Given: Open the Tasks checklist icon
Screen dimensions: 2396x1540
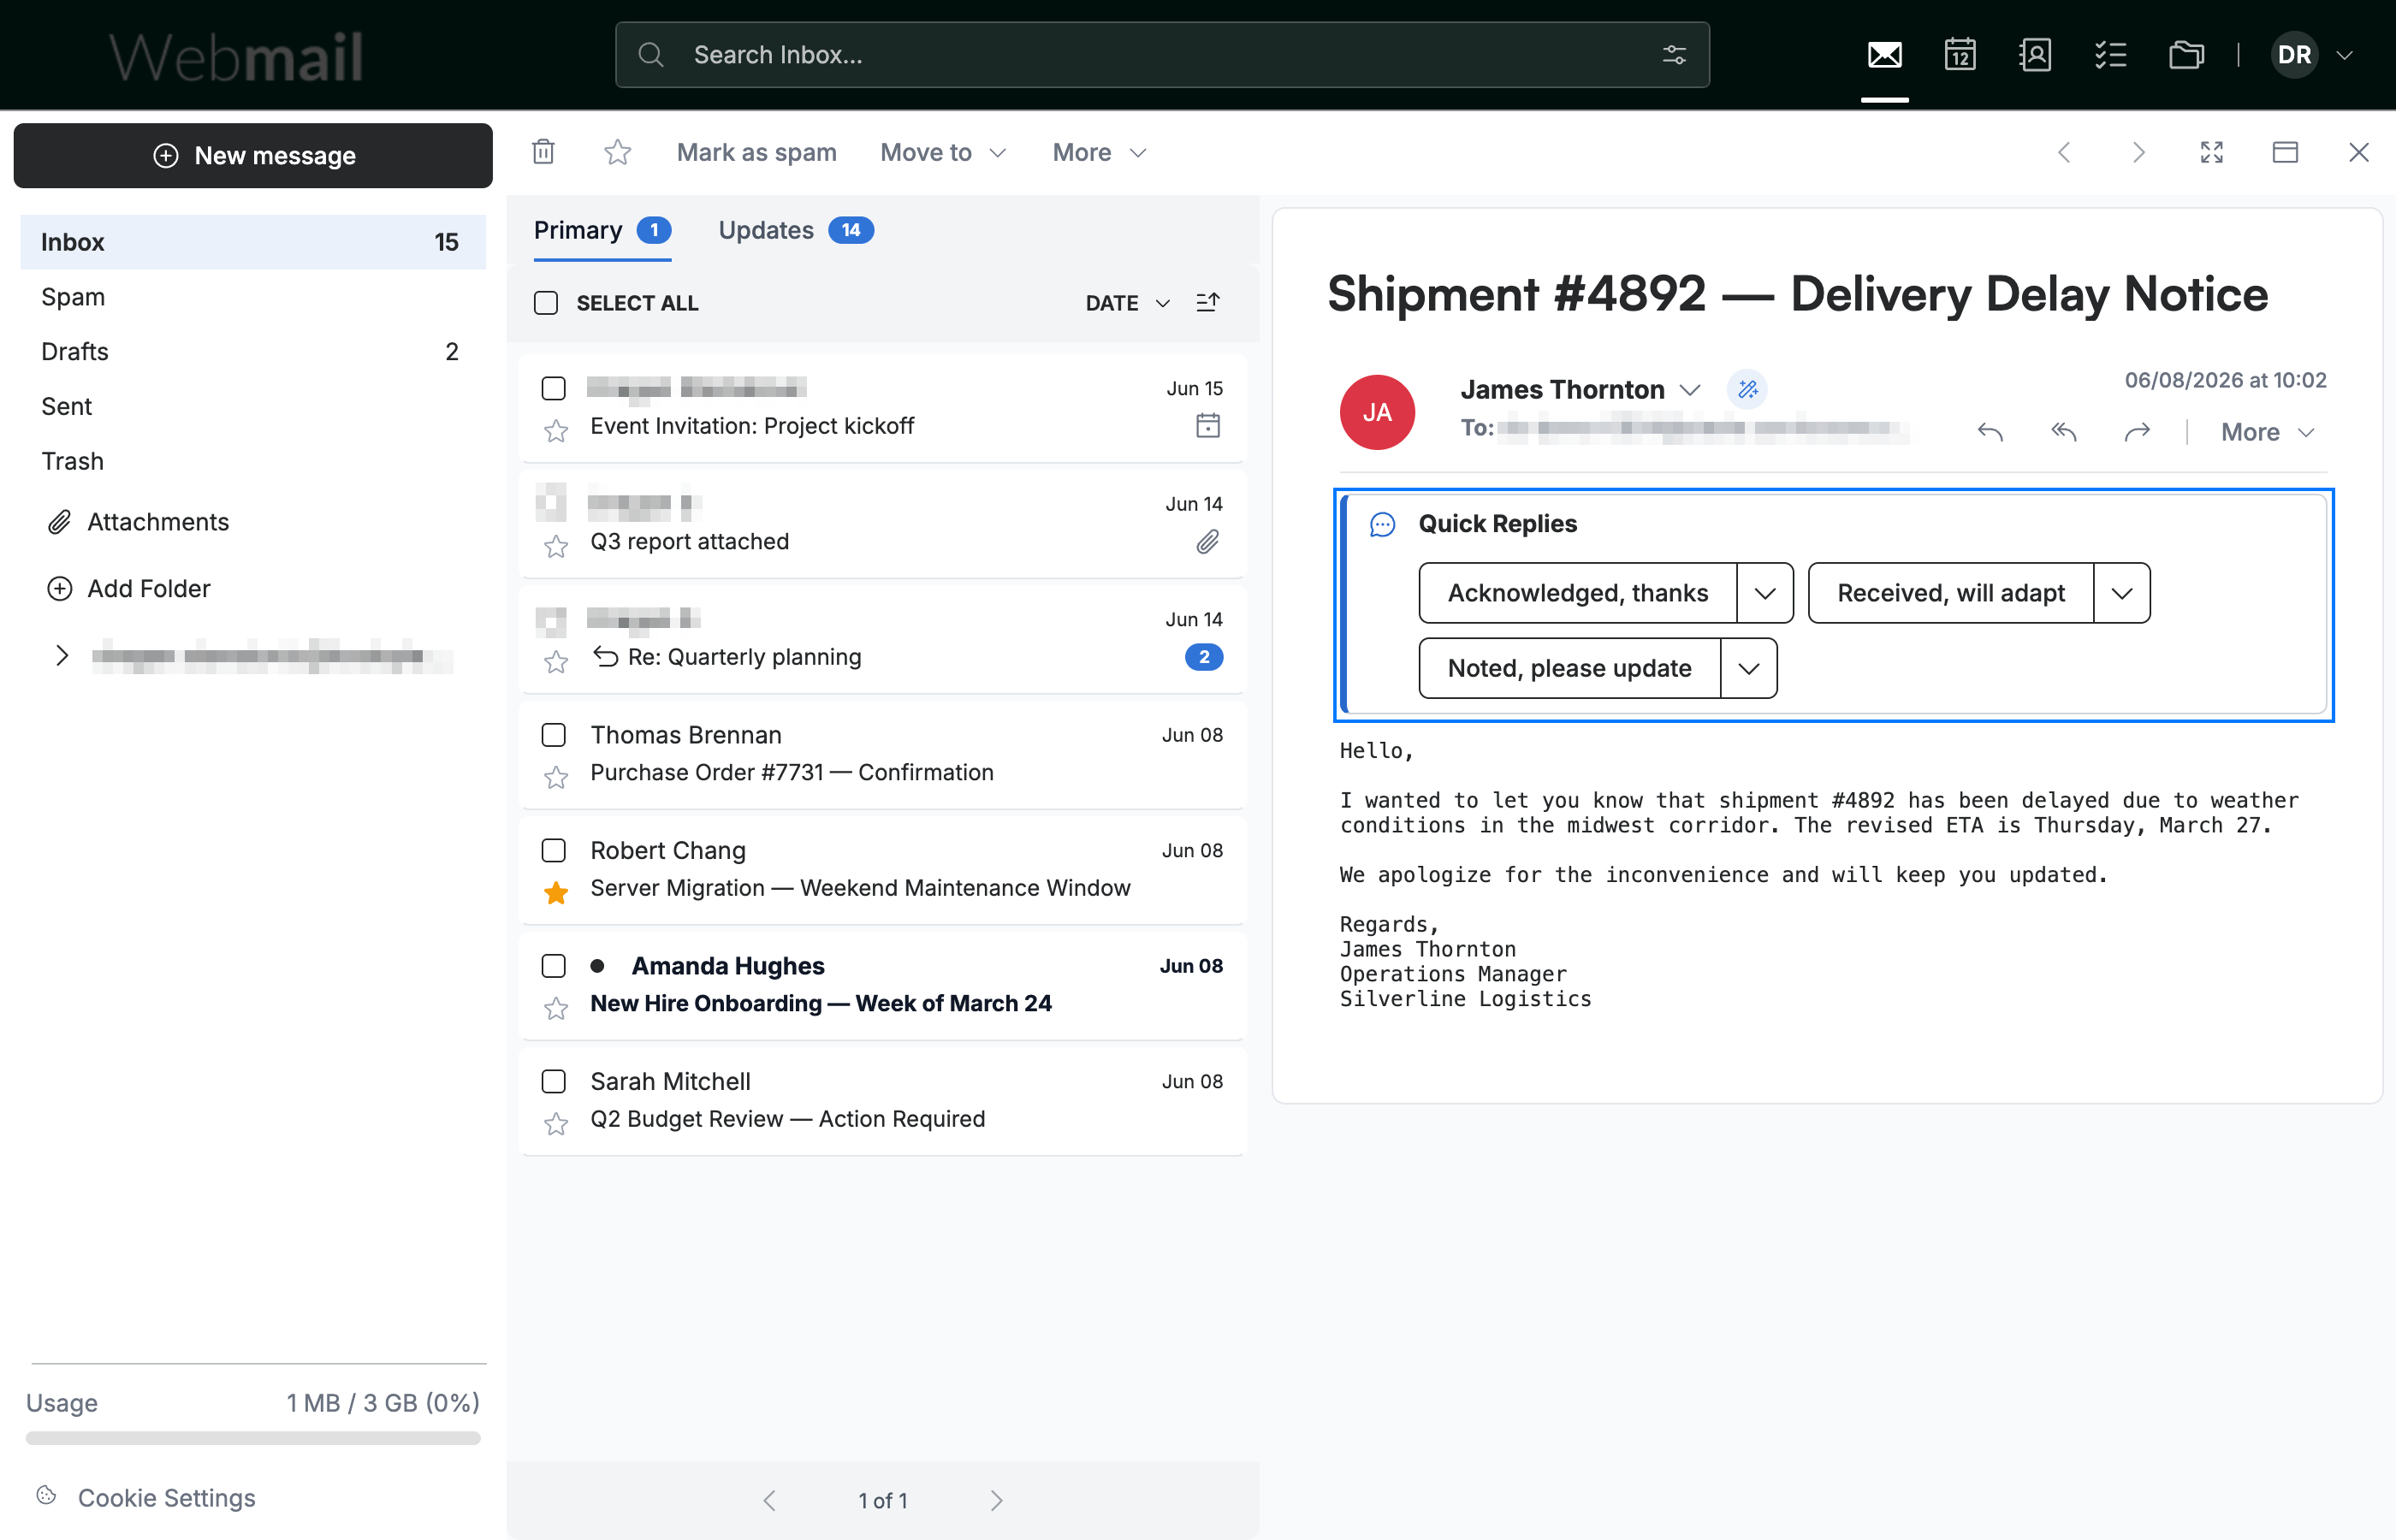Looking at the screenshot, I should [2110, 55].
